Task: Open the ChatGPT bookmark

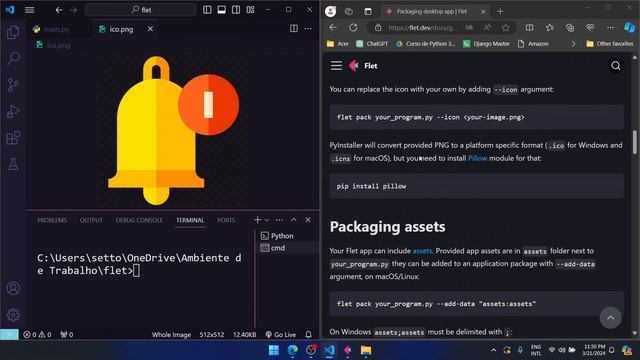Action: (x=372, y=44)
